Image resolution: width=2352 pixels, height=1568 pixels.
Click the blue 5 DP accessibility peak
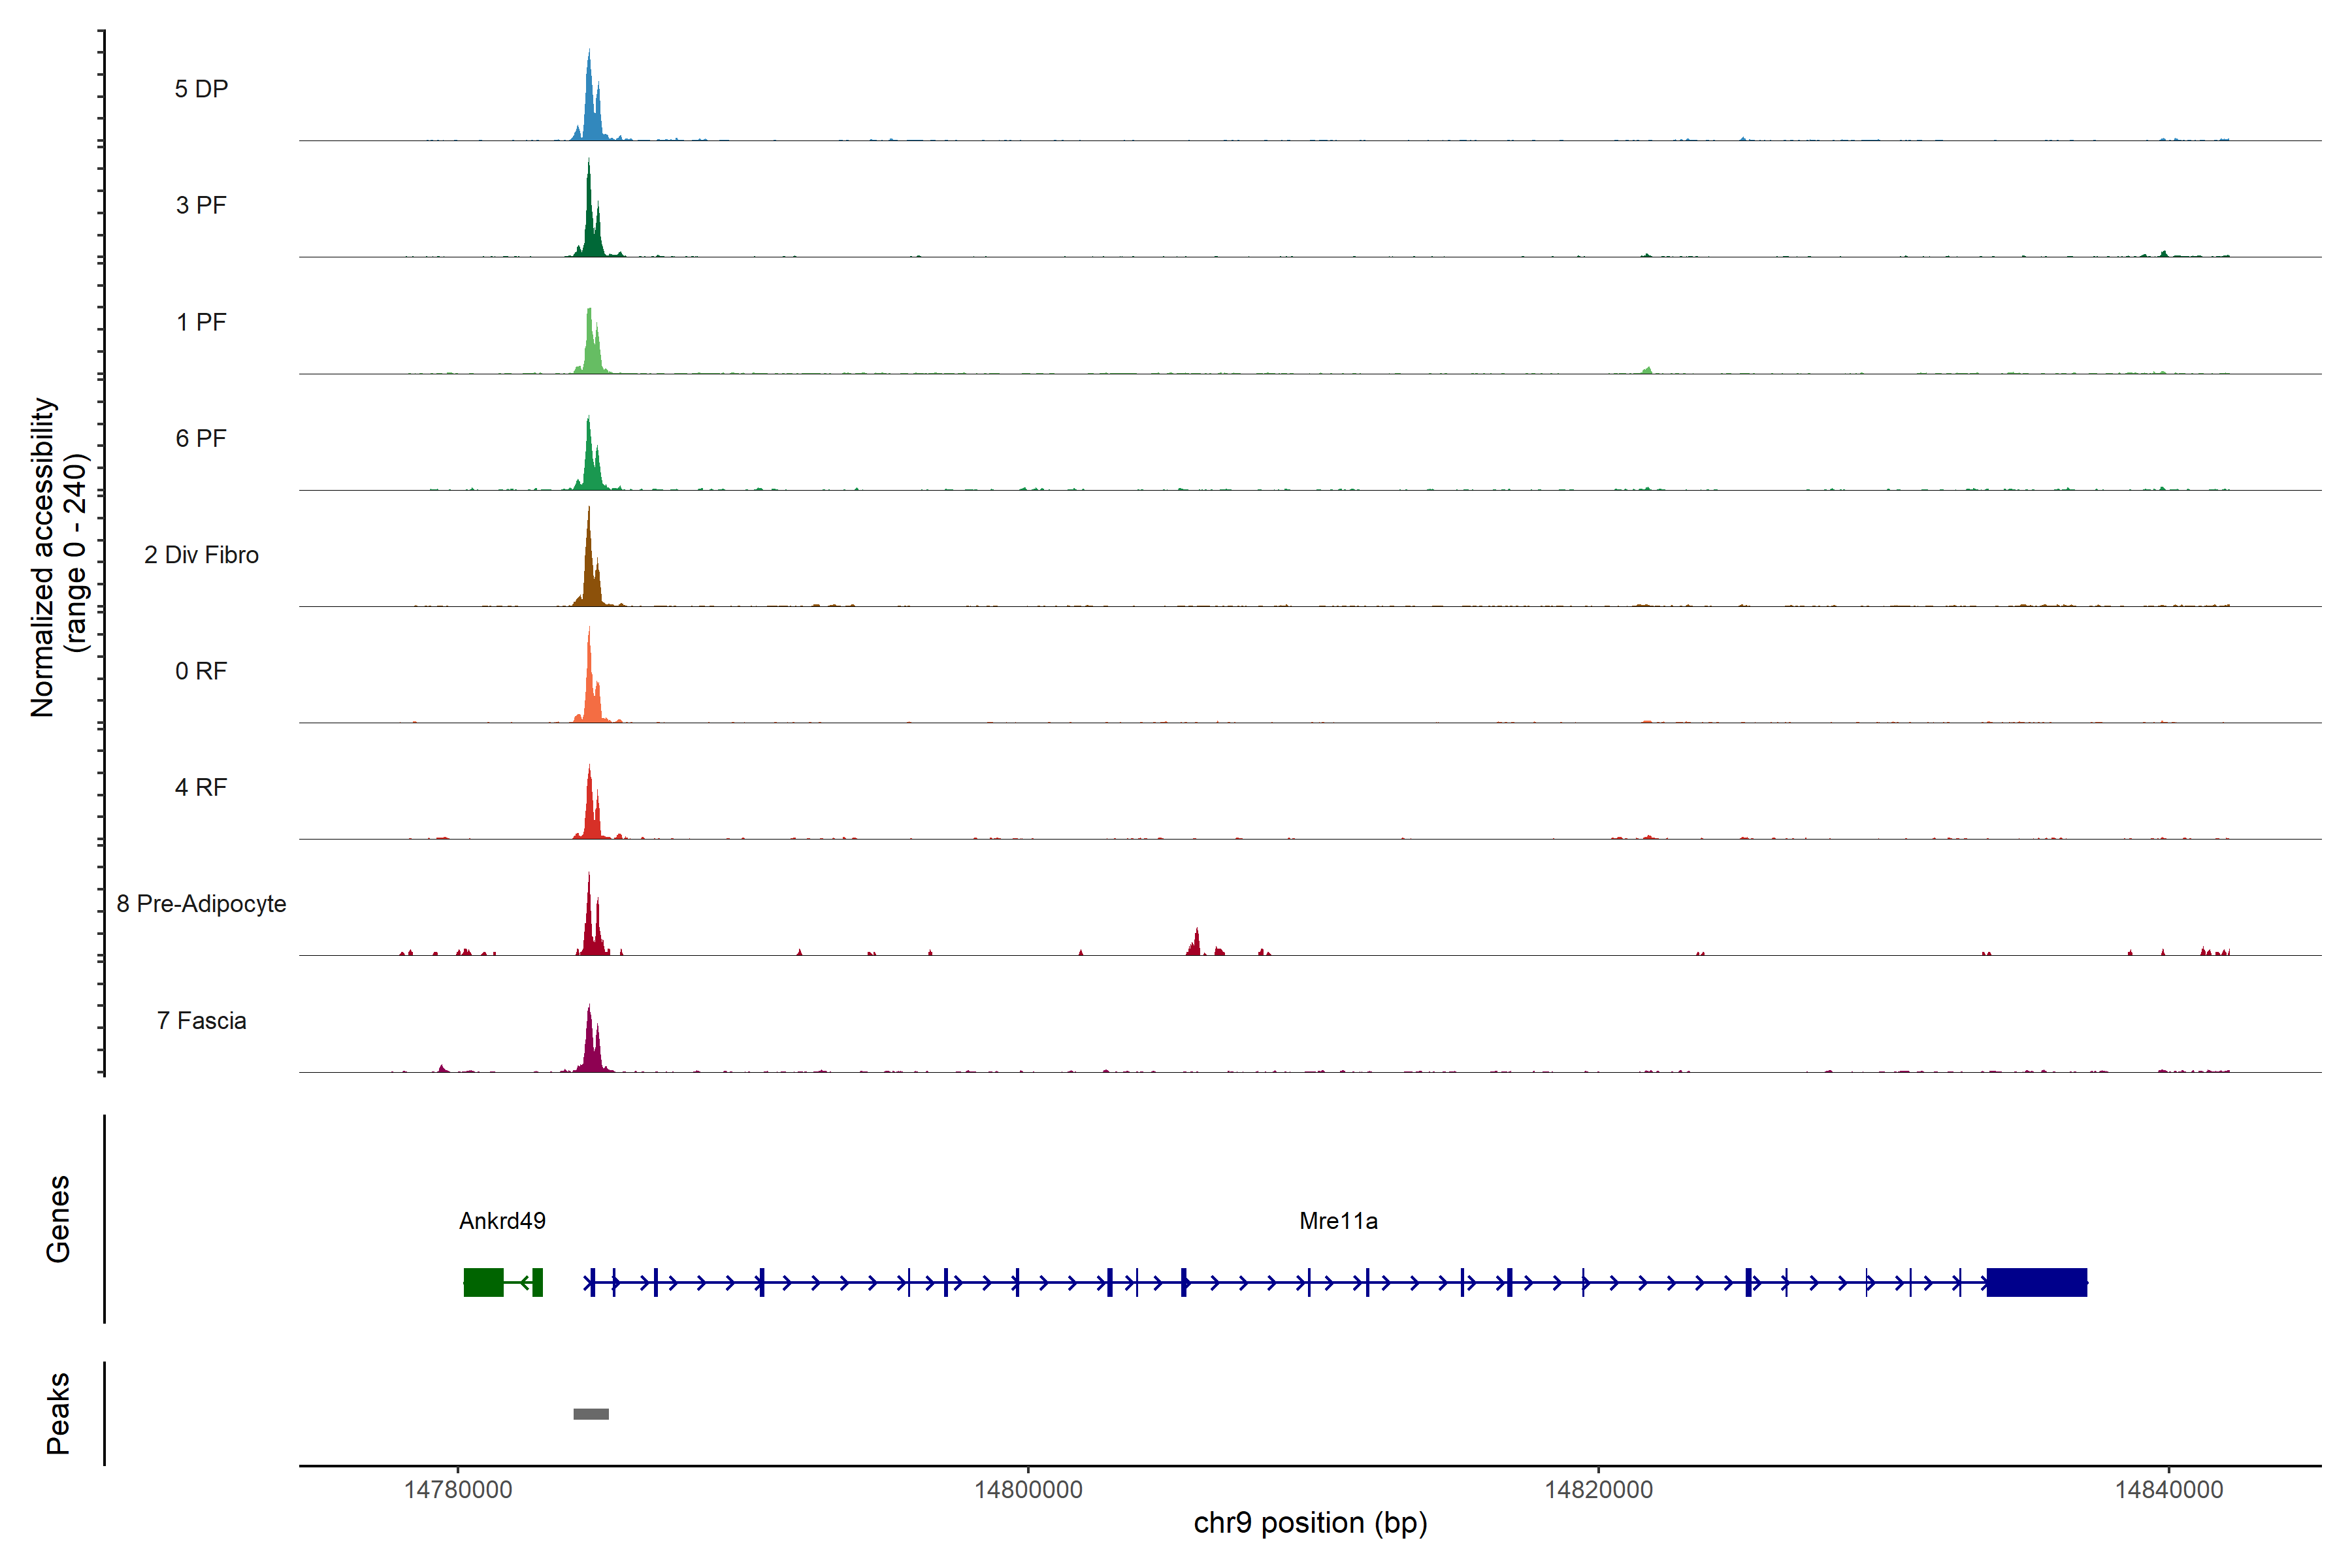pyautogui.click(x=590, y=112)
